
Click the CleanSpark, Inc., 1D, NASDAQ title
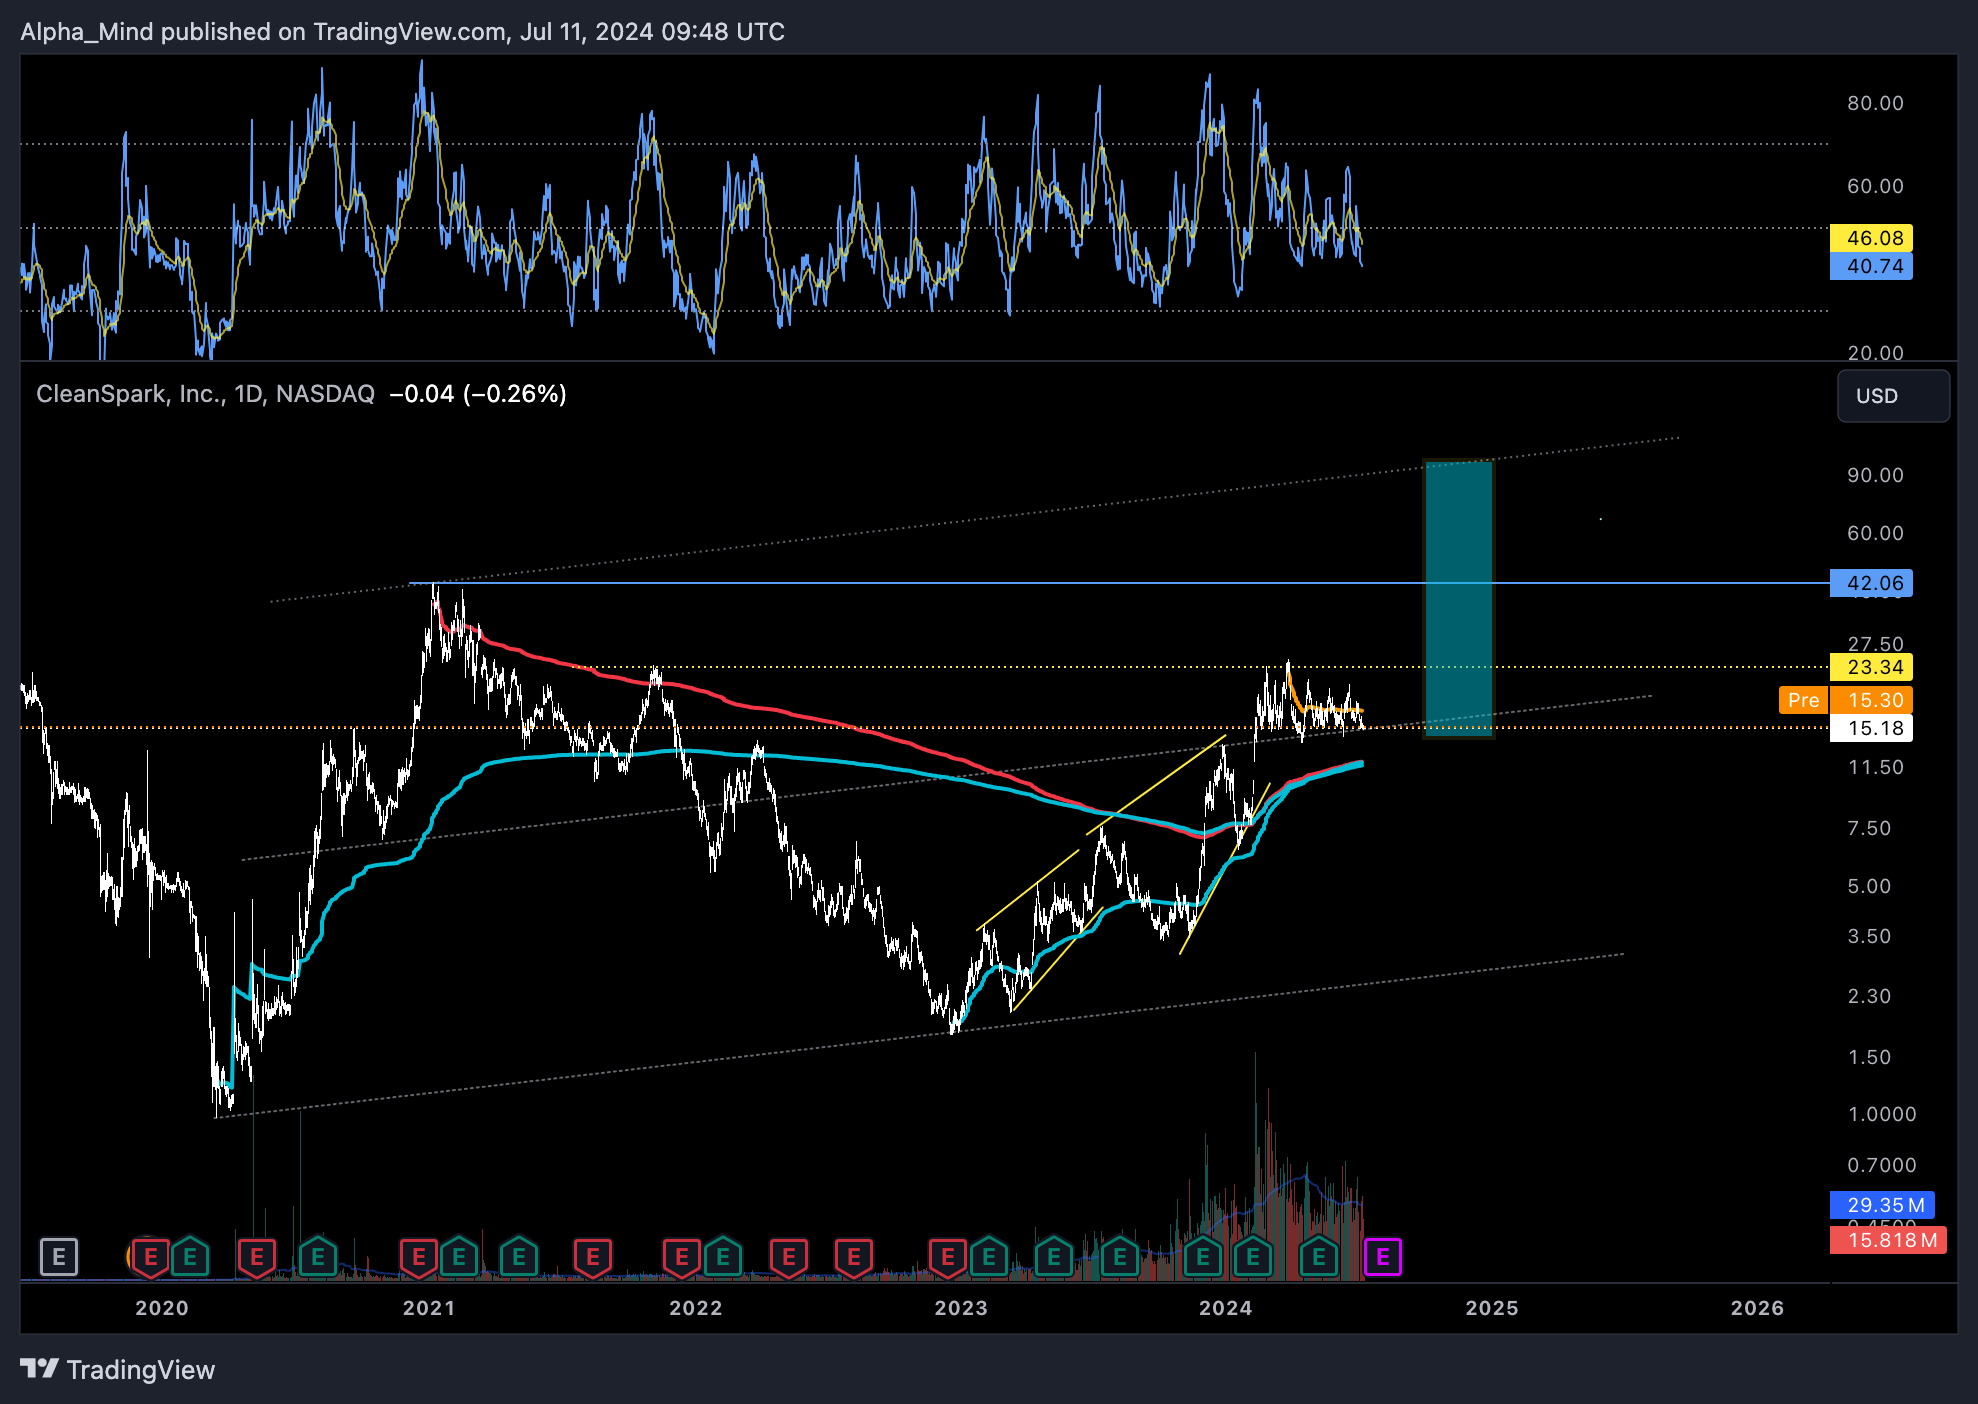pyautogui.click(x=205, y=394)
